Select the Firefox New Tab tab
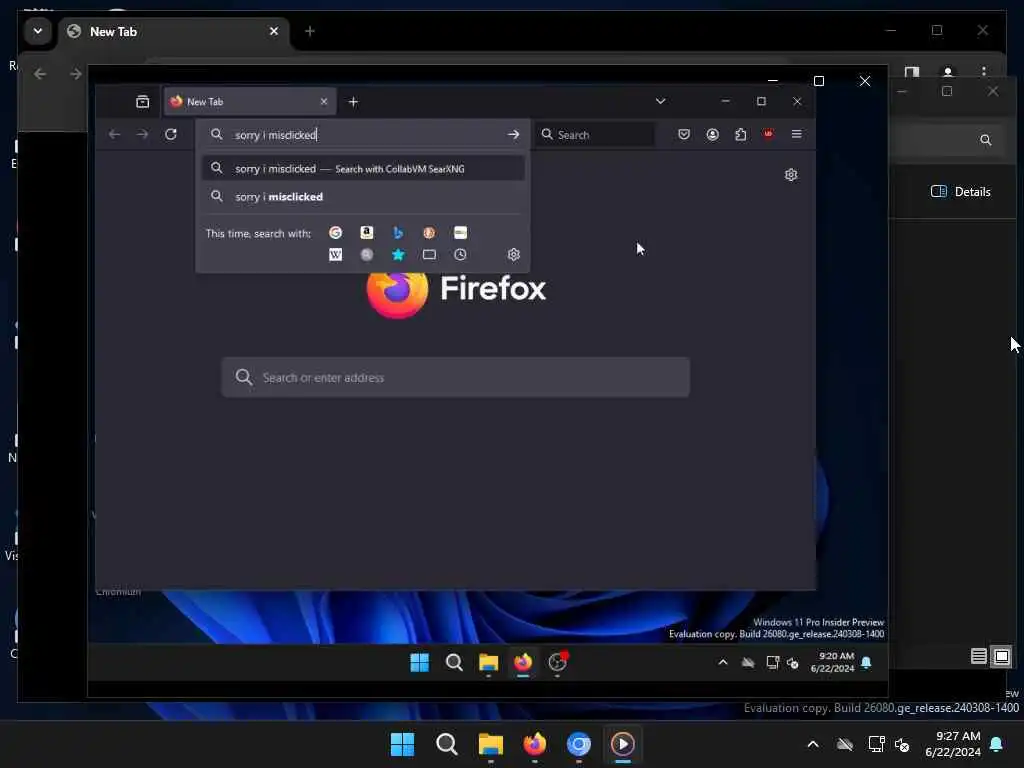1024x768 pixels. [x=249, y=101]
